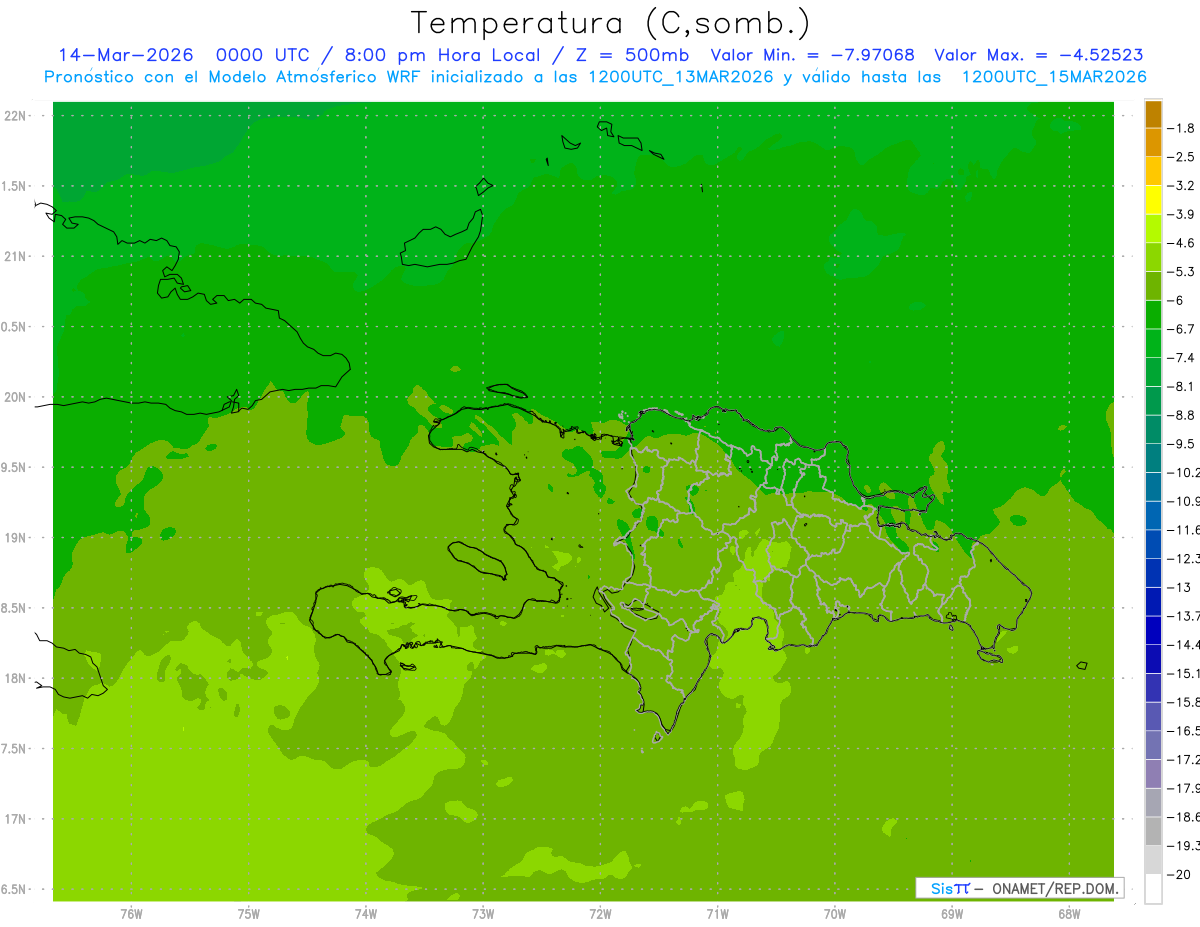This screenshot has width=1200, height=927.
Task: Click the "-10.2" colorbar label
Action: pos(1185,472)
